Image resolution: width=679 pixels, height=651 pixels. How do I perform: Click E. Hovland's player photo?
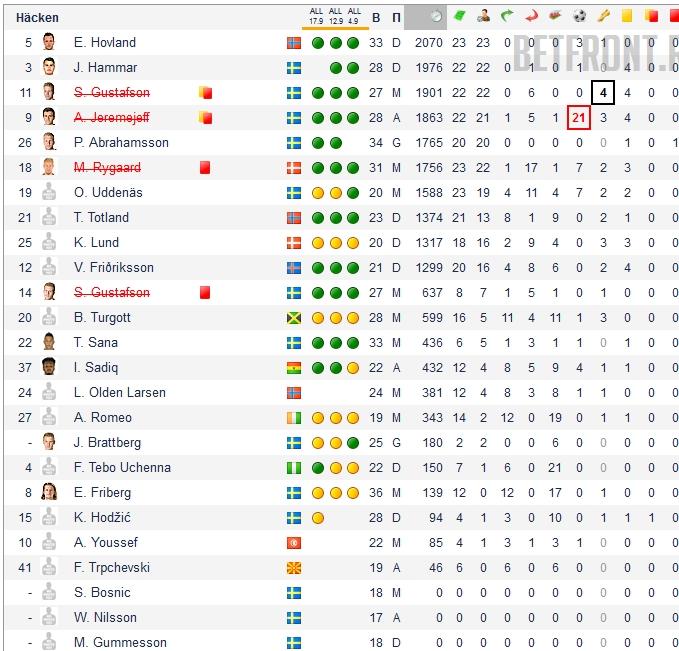pos(49,42)
